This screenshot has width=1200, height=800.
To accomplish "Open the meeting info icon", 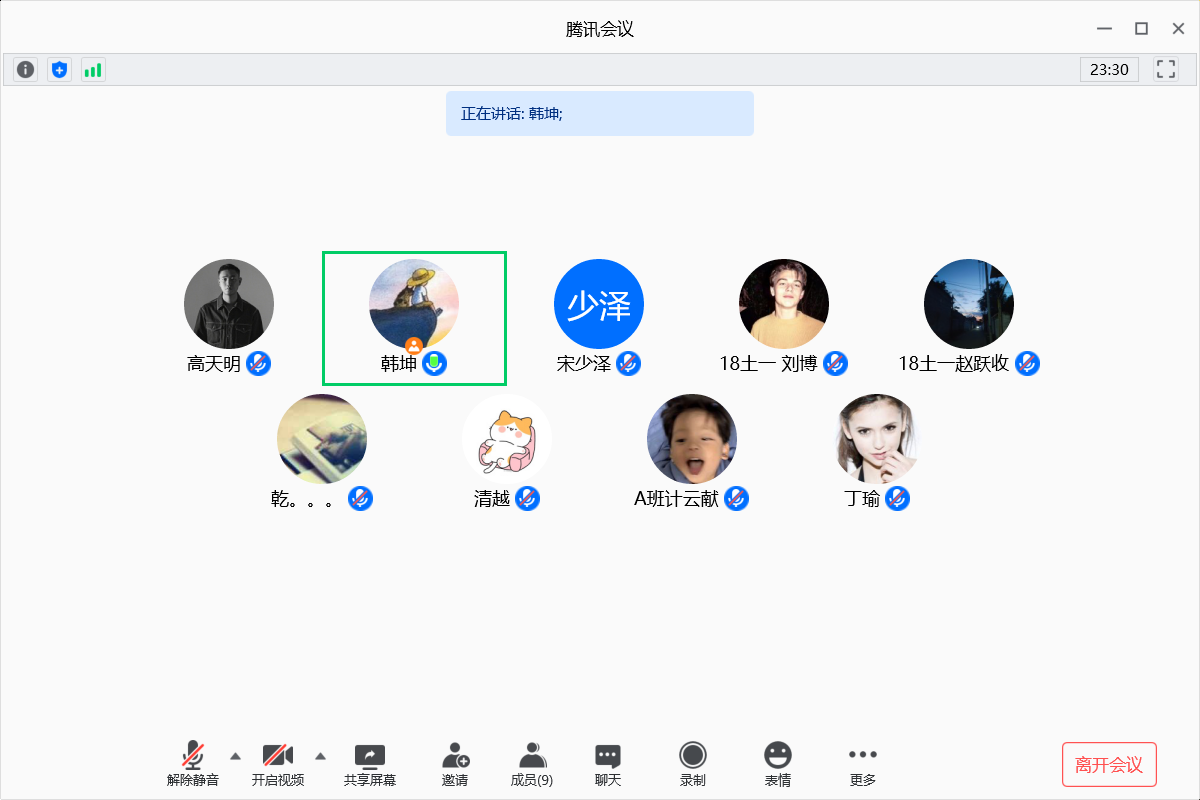I will pyautogui.click(x=26, y=70).
